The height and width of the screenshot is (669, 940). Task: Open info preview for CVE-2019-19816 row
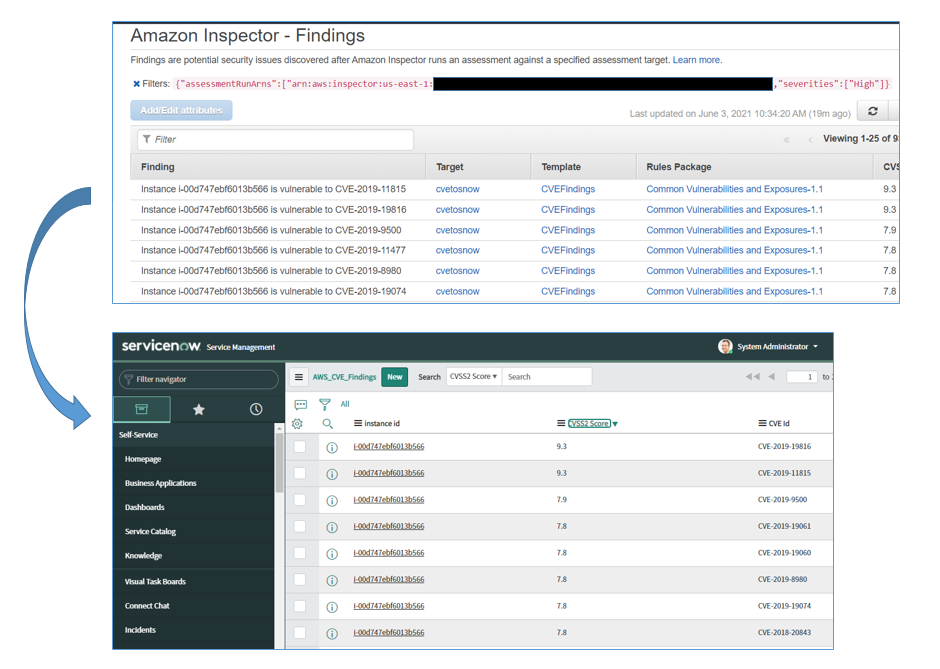(x=332, y=447)
